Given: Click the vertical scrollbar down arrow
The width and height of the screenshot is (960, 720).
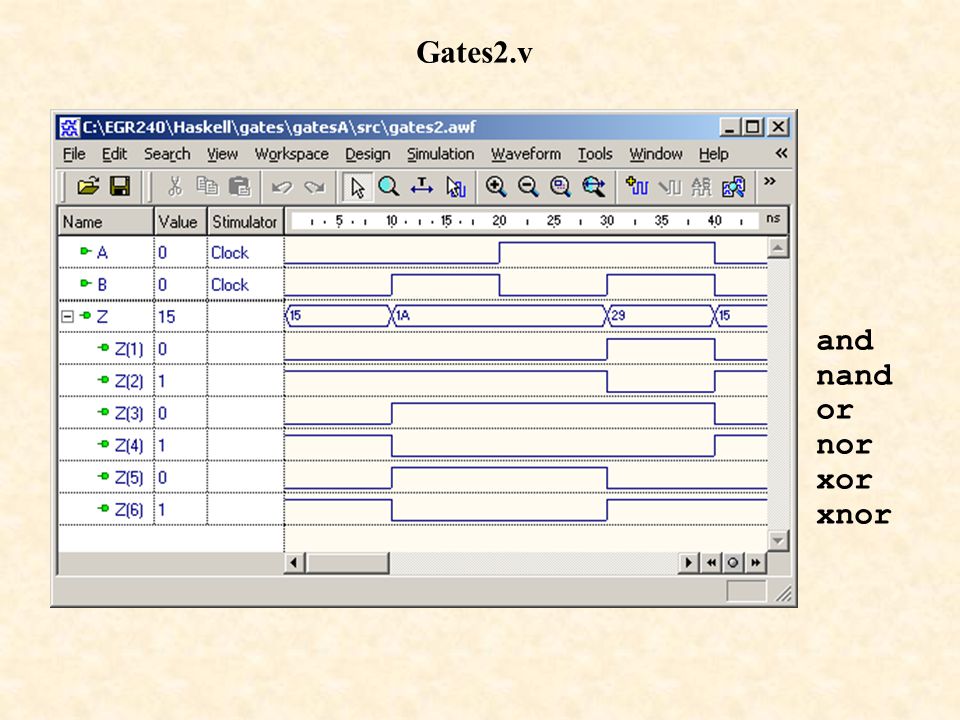Looking at the screenshot, I should click(x=778, y=541).
